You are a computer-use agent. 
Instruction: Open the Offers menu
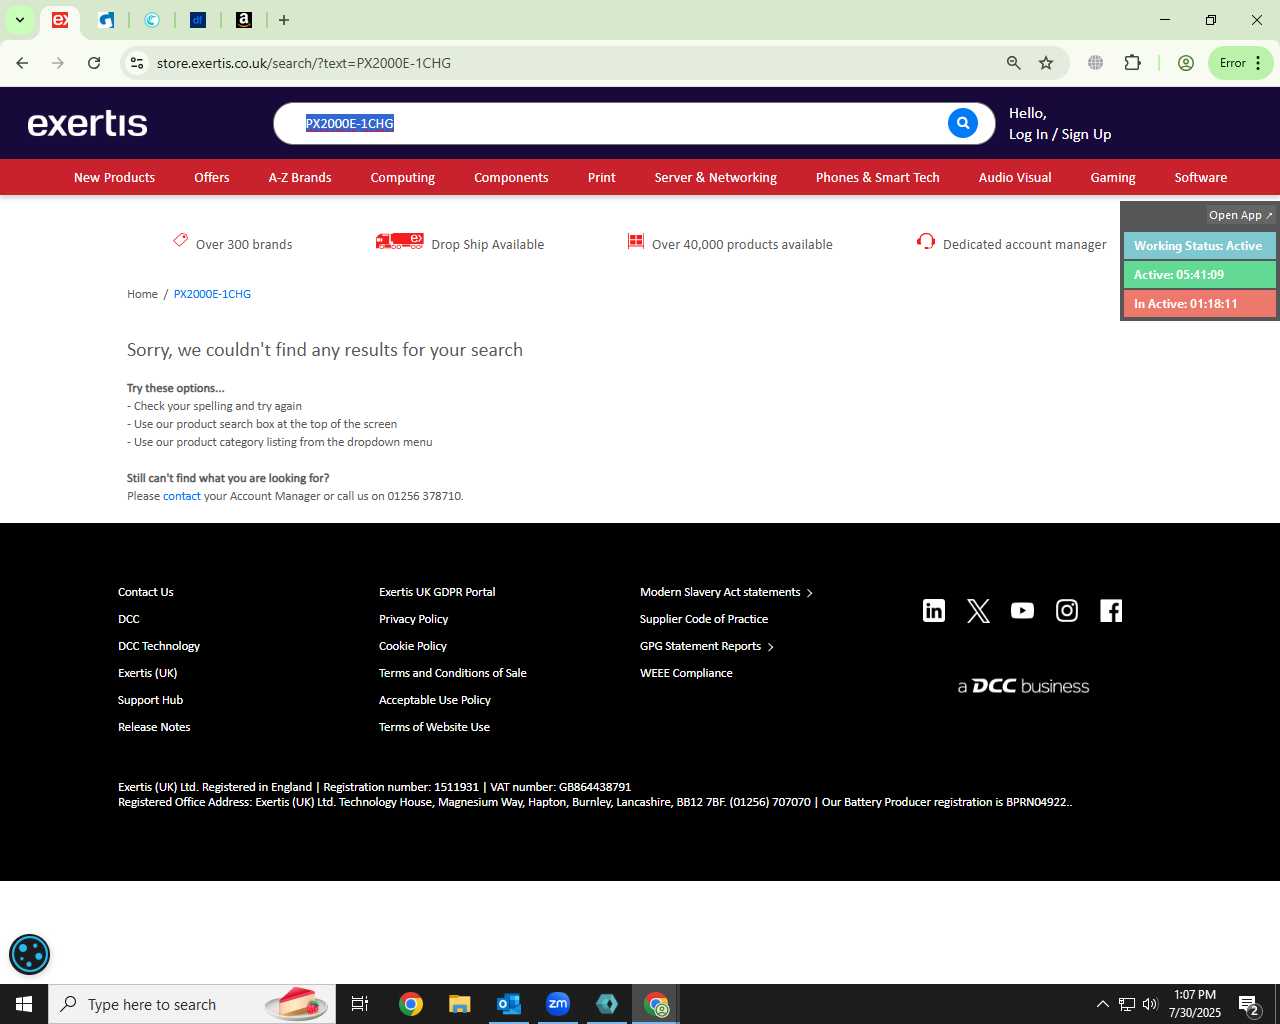coord(212,177)
